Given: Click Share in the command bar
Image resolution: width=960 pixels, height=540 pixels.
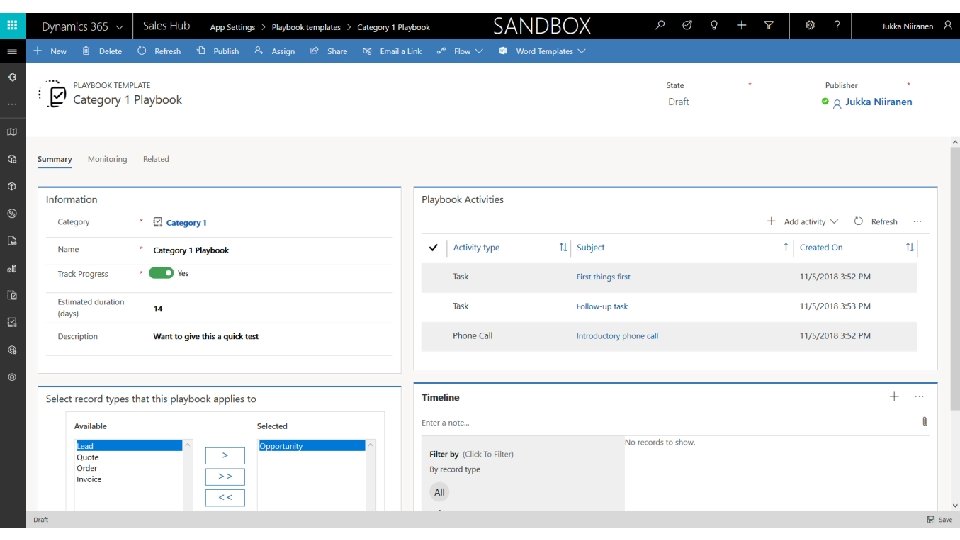Looking at the screenshot, I should (x=328, y=51).
